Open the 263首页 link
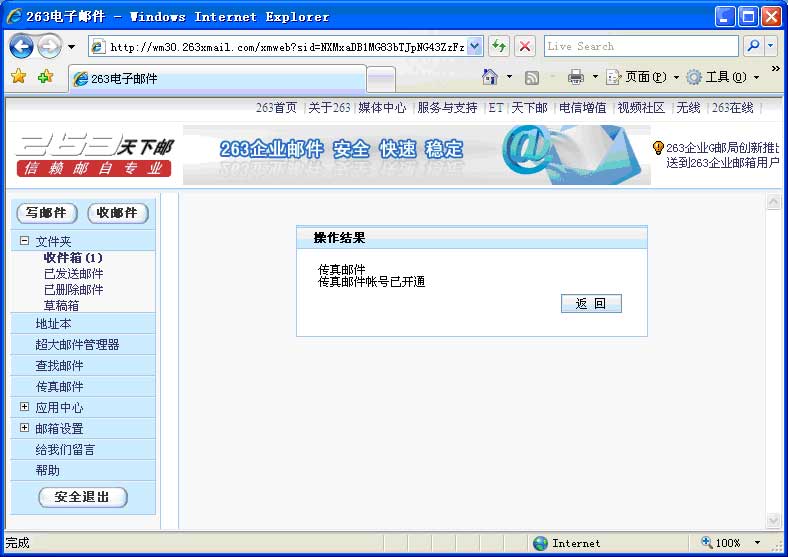Screen dimensions: 788x557 click(276, 108)
